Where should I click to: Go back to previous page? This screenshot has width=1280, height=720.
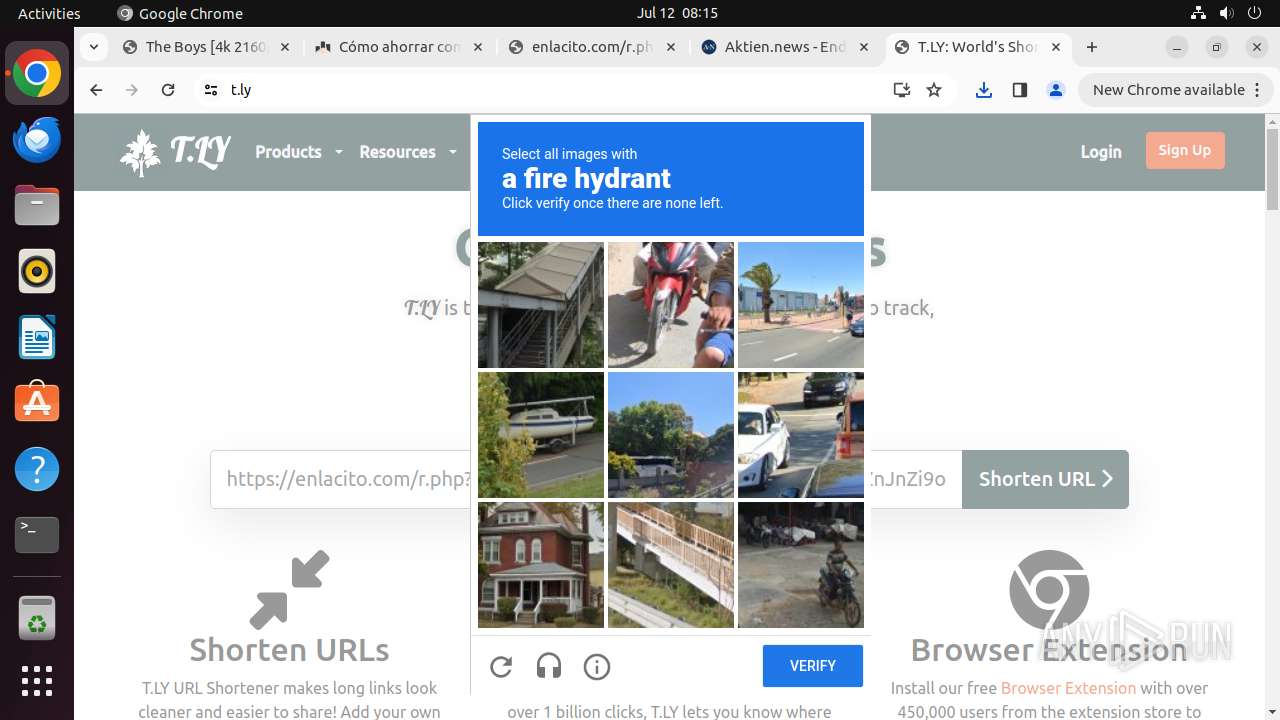point(96,90)
